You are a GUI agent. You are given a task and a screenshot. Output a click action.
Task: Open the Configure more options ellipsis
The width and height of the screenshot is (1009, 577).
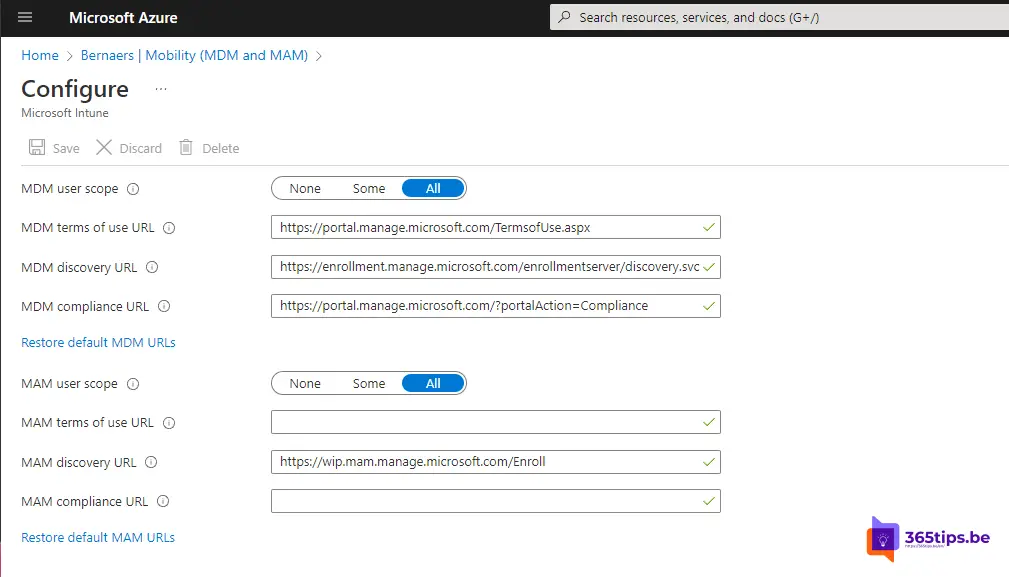(x=161, y=89)
